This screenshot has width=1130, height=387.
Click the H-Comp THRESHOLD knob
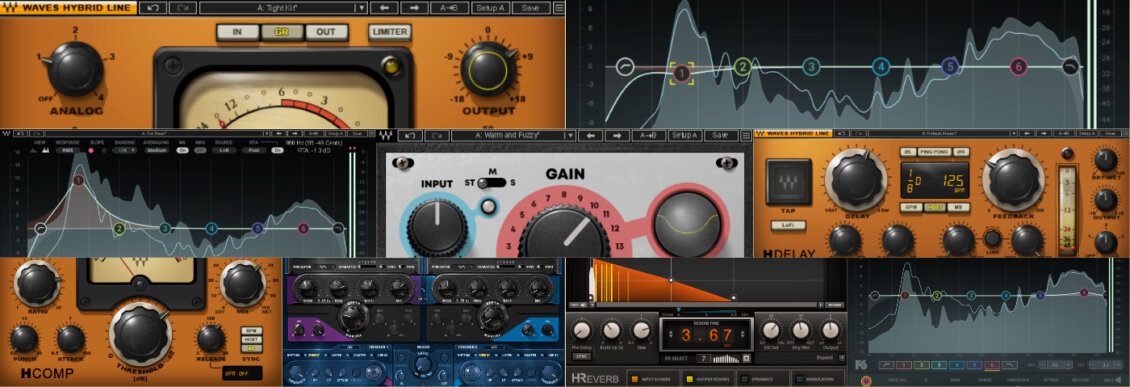click(141, 333)
